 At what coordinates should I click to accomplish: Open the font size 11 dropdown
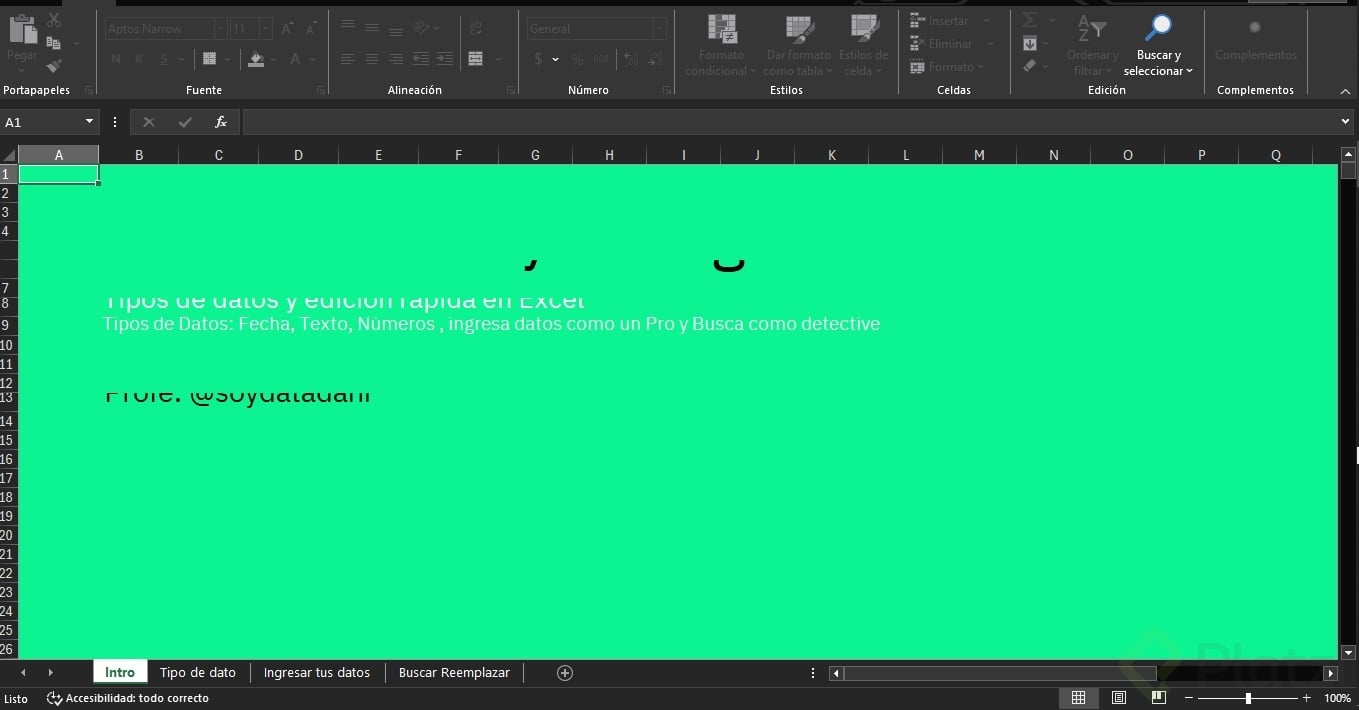click(266, 29)
